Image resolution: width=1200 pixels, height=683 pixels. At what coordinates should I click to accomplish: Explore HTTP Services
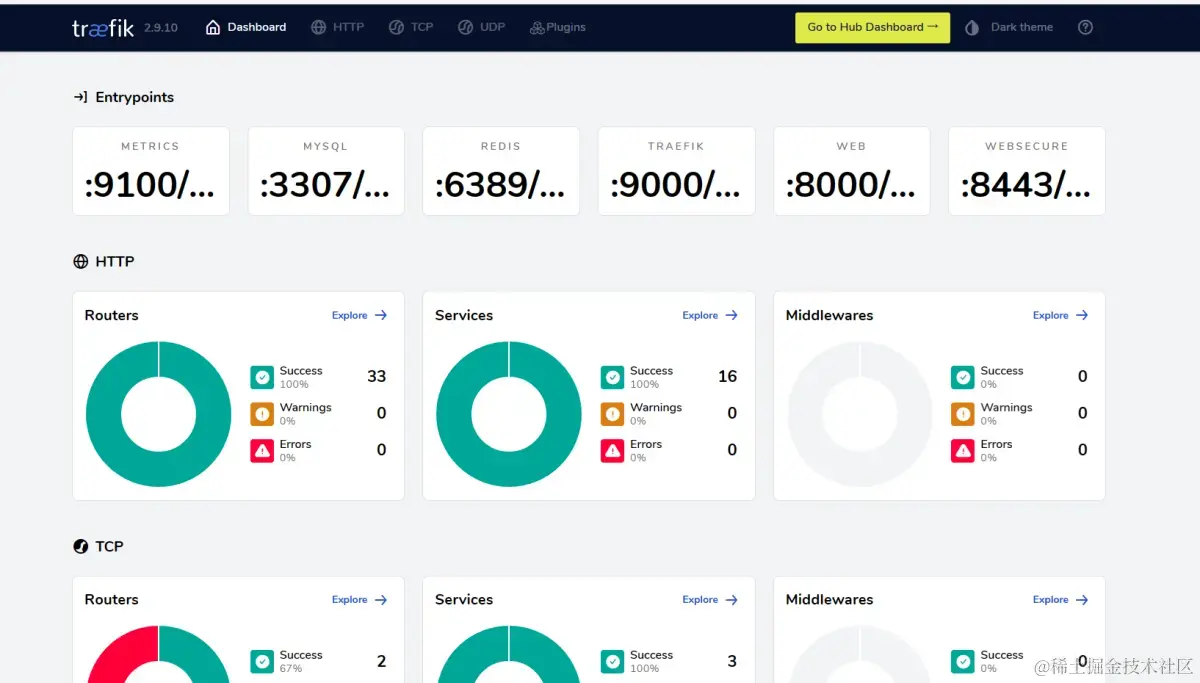[710, 315]
